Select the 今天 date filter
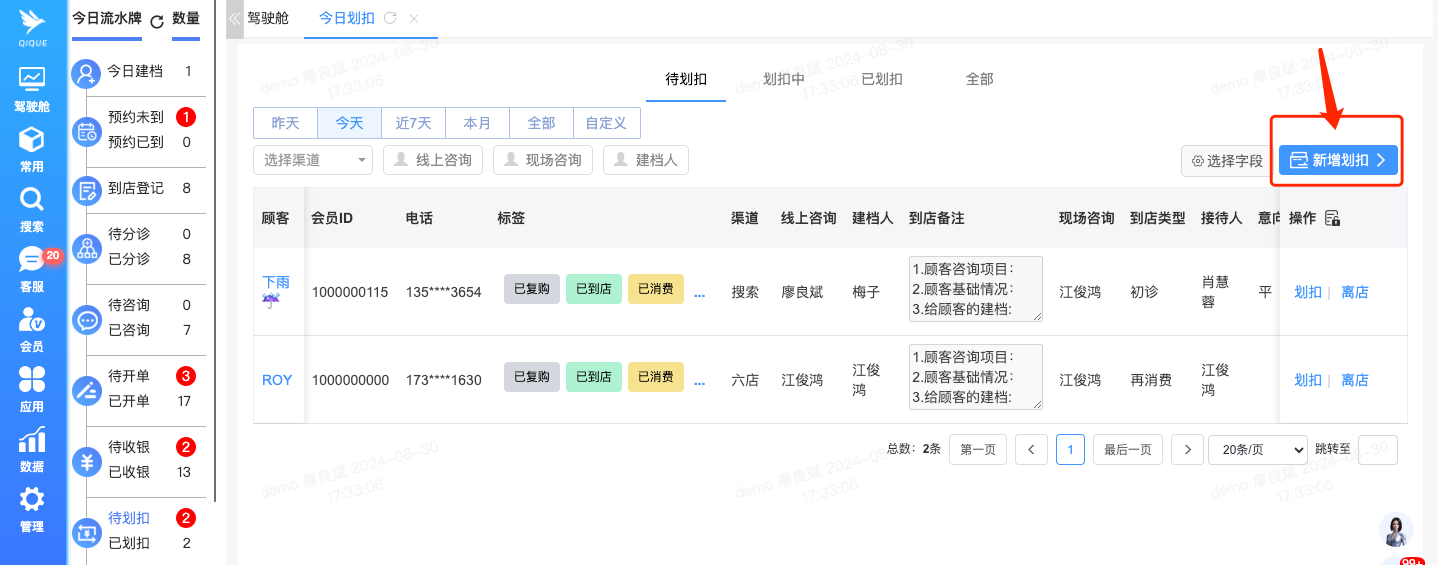Screen dimensions: 1438x565 coord(349,123)
